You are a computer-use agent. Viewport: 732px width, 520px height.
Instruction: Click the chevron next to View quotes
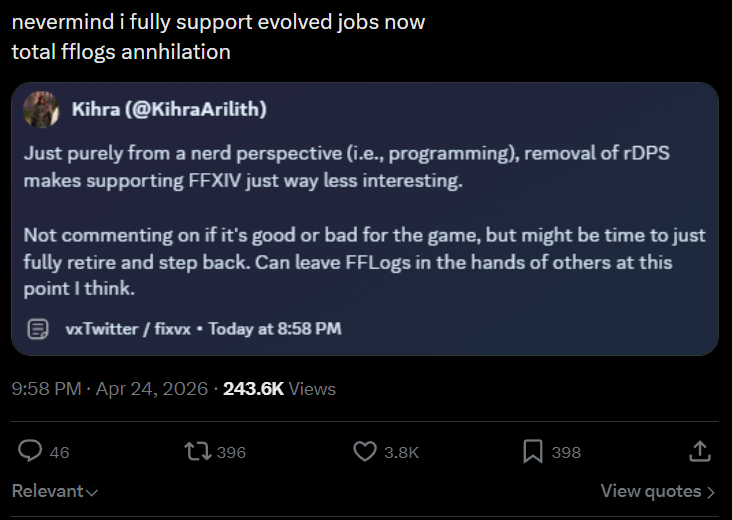(711, 492)
